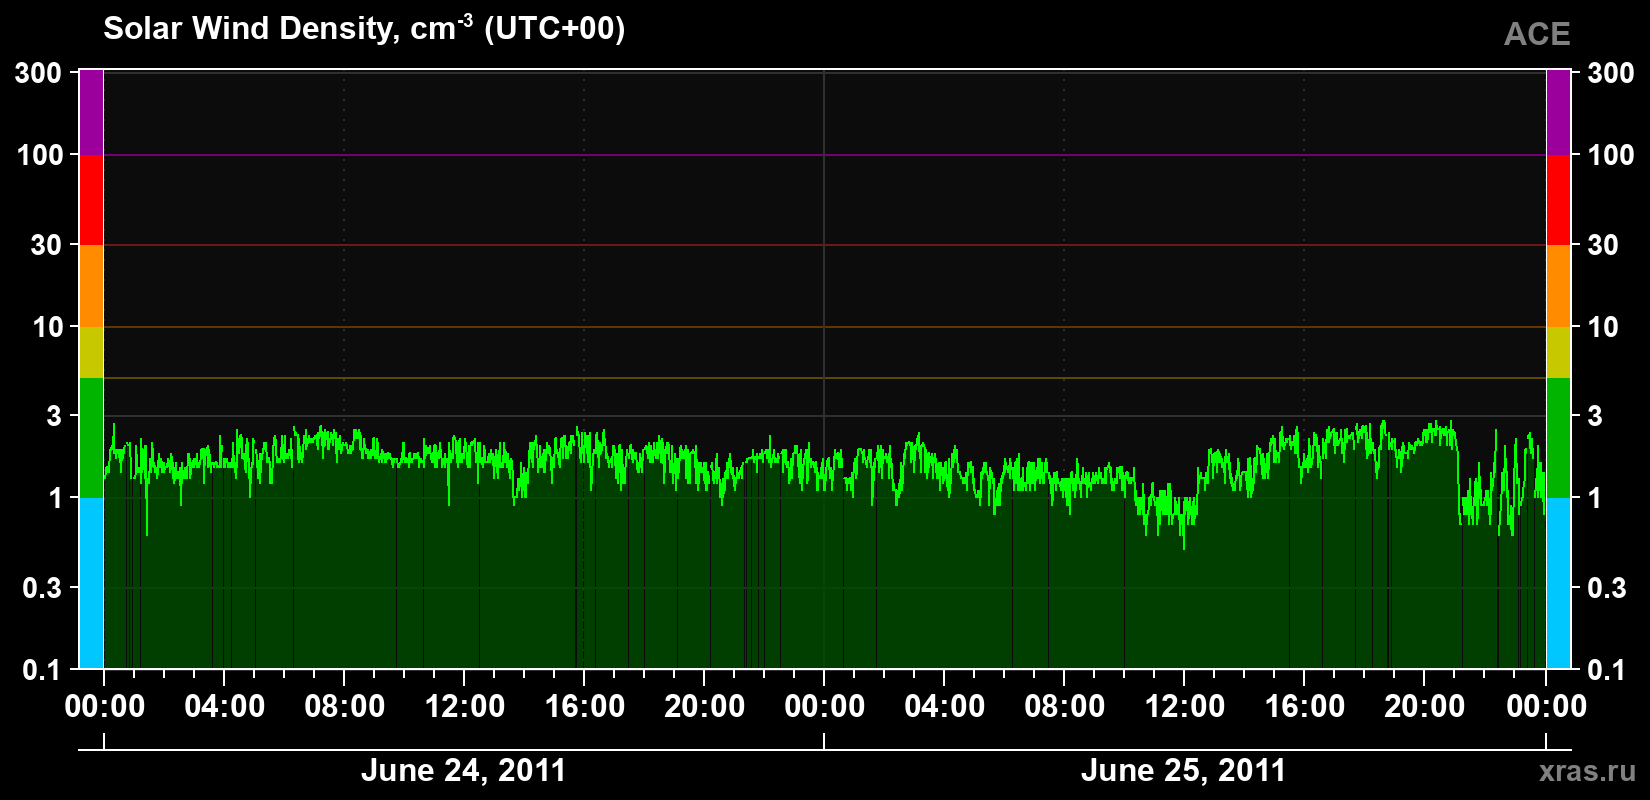Pick the yellow segment of the right color scale
The width and height of the screenshot is (1650, 800).
1558,352
